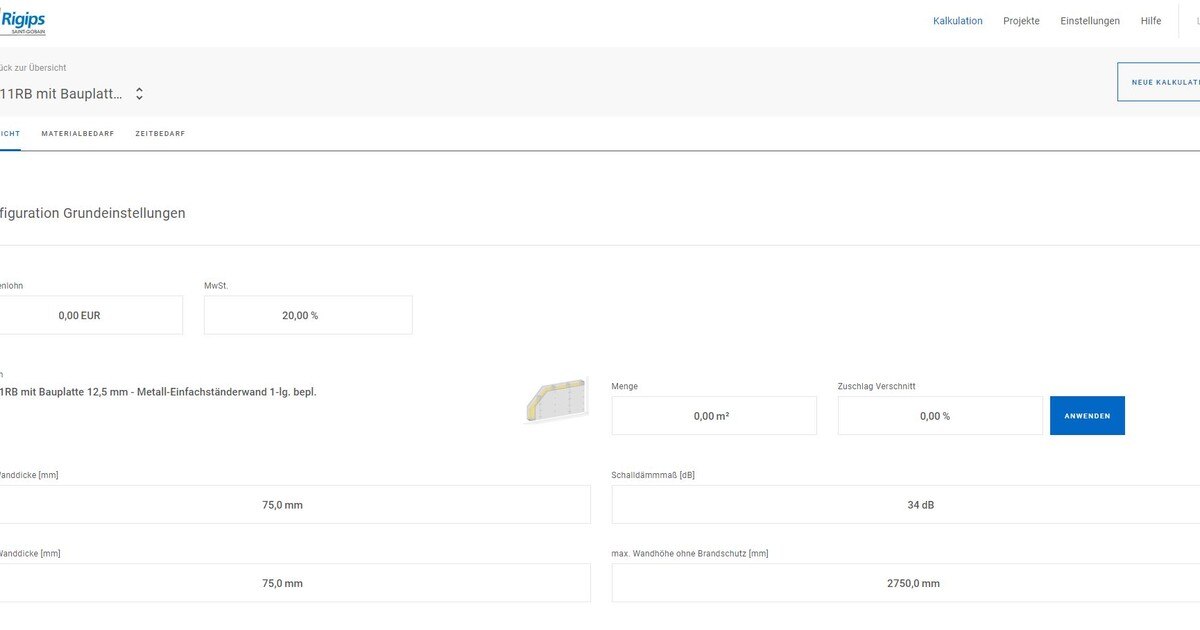Click the Rigips Saint-Gobain logo
Screen dimensions: 1200x630
tap(22, 22)
